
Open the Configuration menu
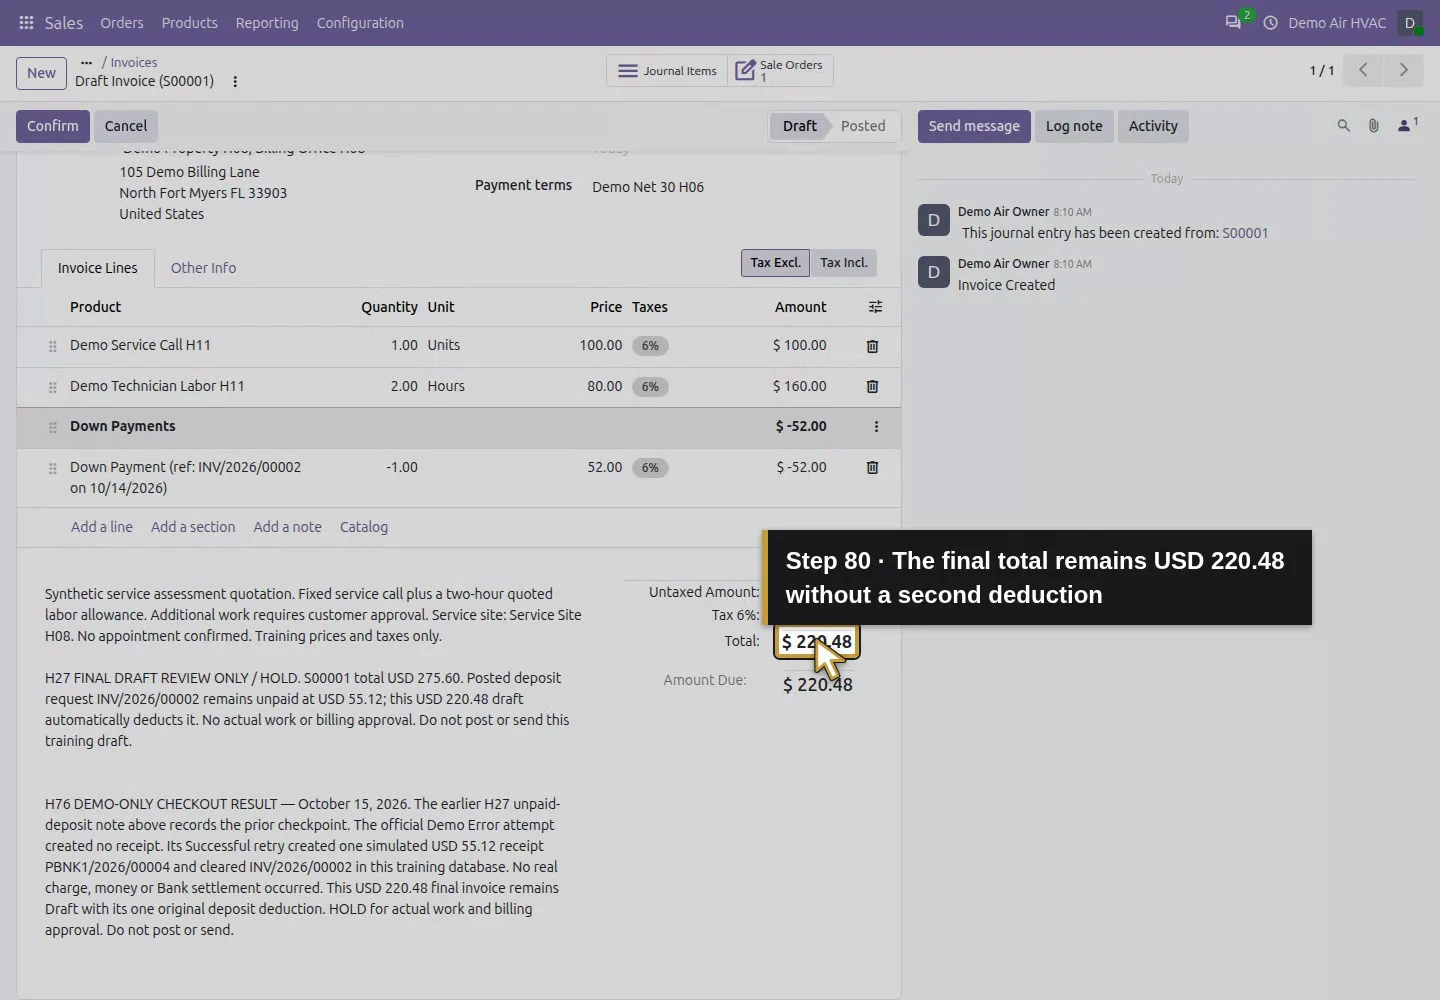click(360, 23)
